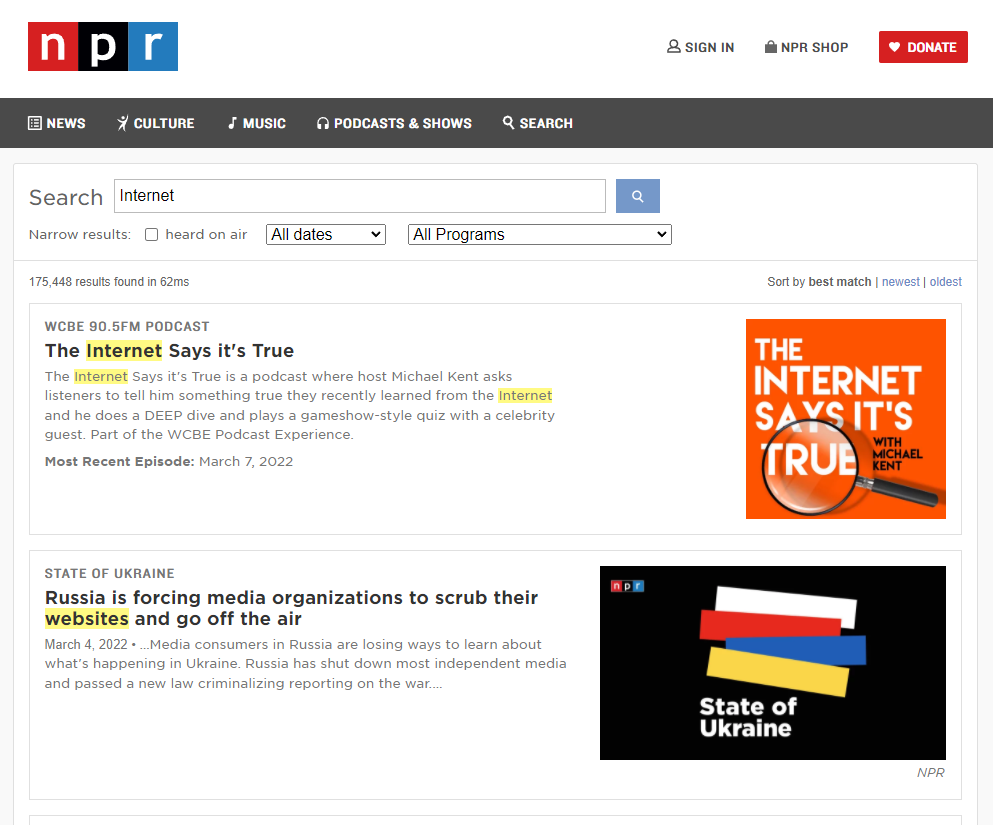This screenshot has width=993, height=825.
Task: Click the Culture icon in navbar
Action: point(123,123)
